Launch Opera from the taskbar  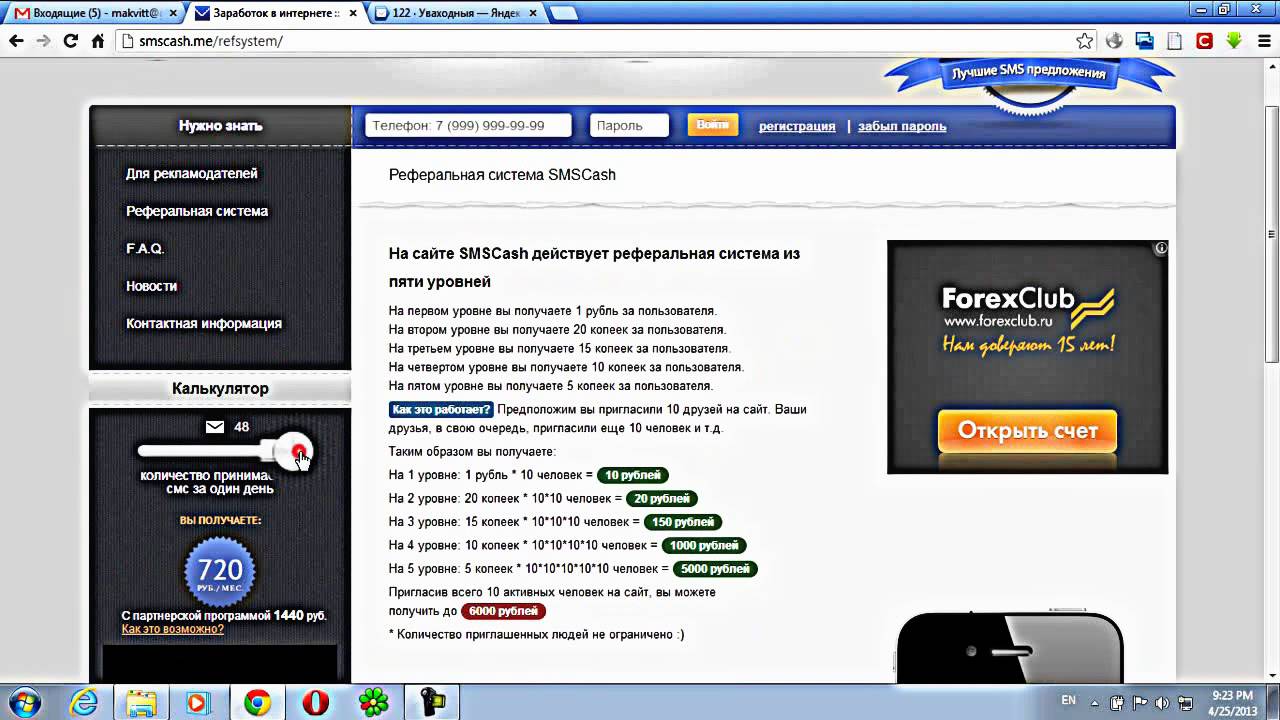(x=315, y=703)
